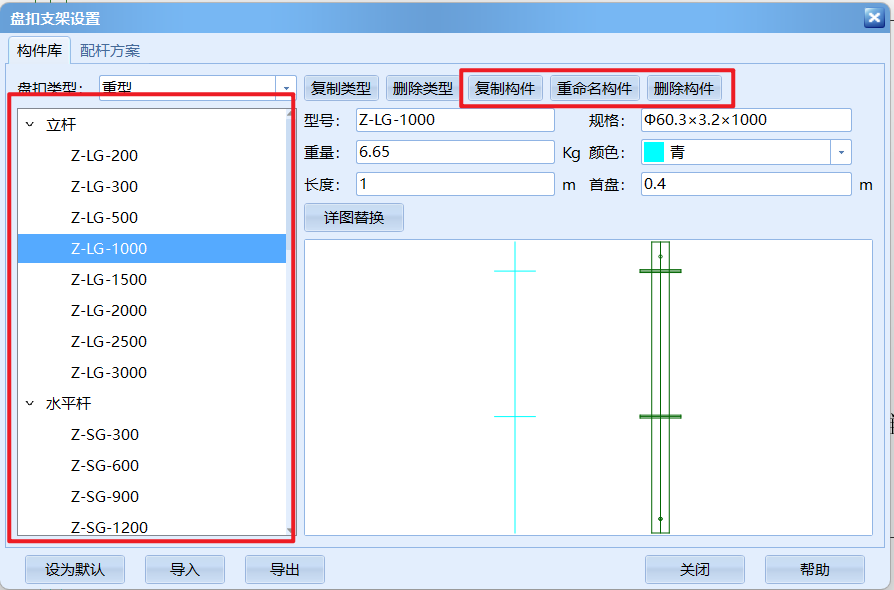Select Z-SG-600 in the component tree
This screenshot has height=590, width=894.
point(105,466)
